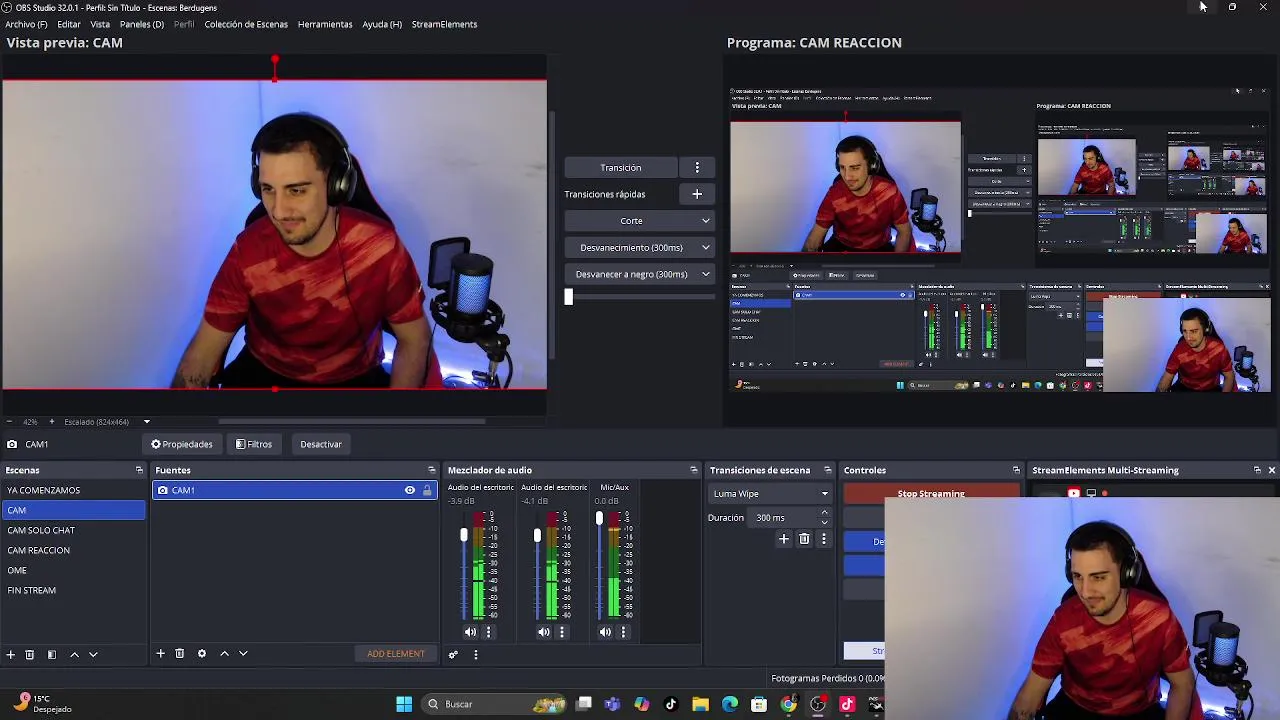The image size is (1280, 720).
Task: Adjust the first Audio del escritorio volume fader
Action: [x=464, y=536]
